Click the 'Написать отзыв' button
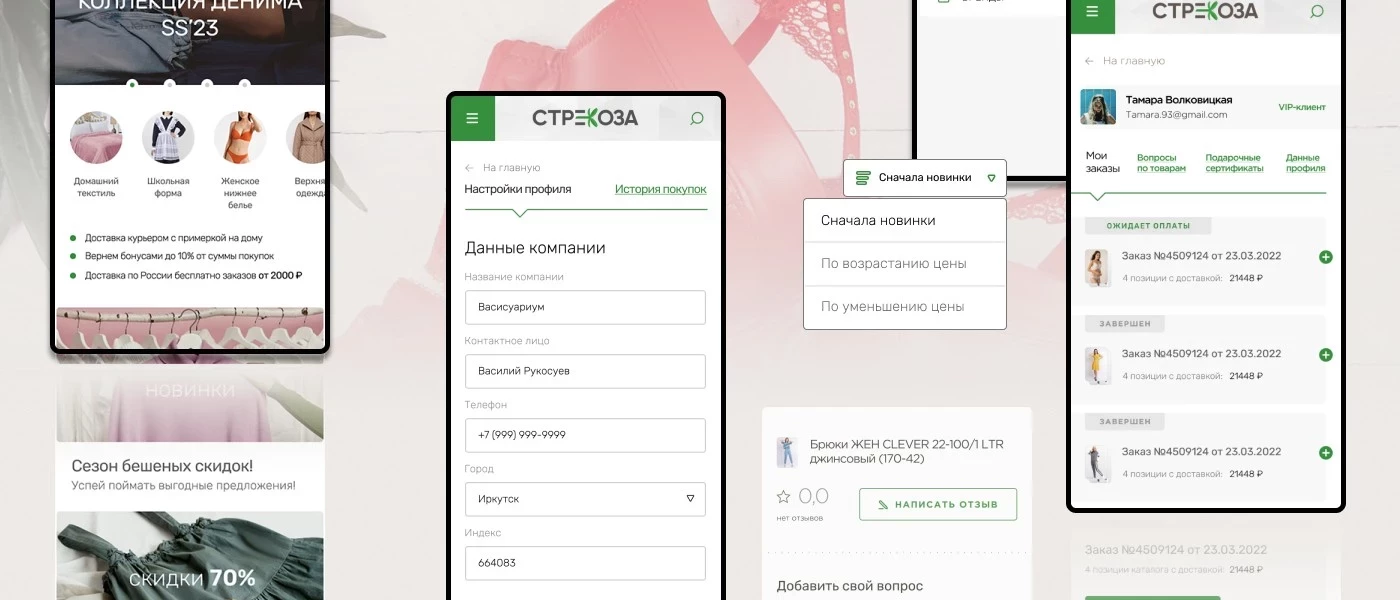1400x600 pixels. coord(938,504)
